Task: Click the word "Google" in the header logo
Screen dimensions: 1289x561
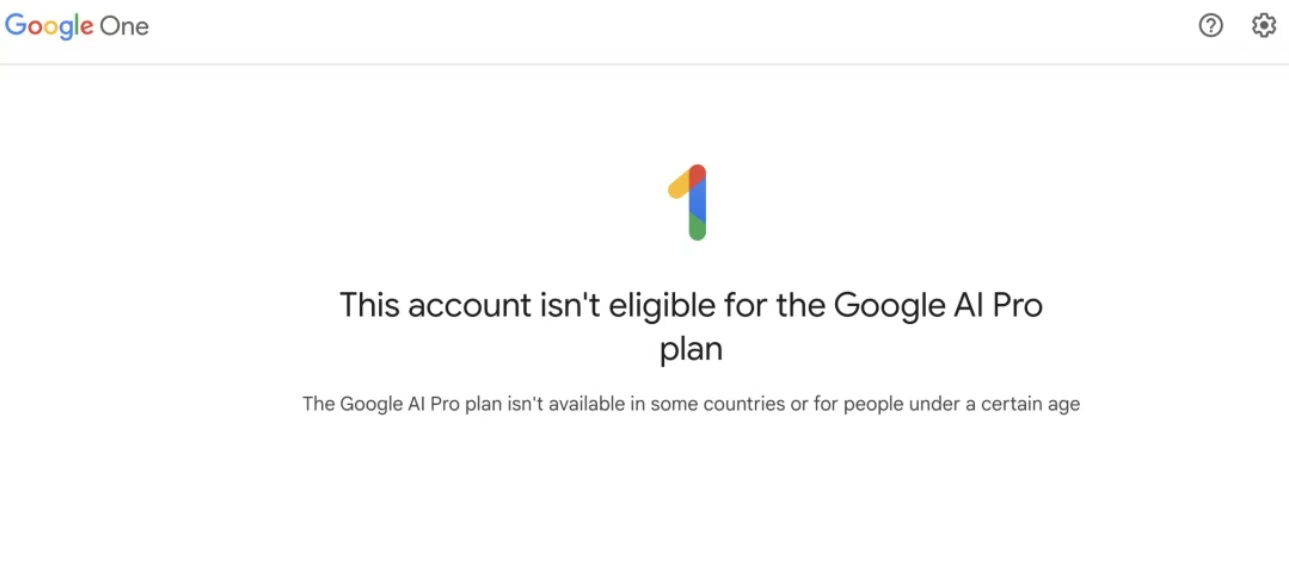Action: click(x=49, y=27)
